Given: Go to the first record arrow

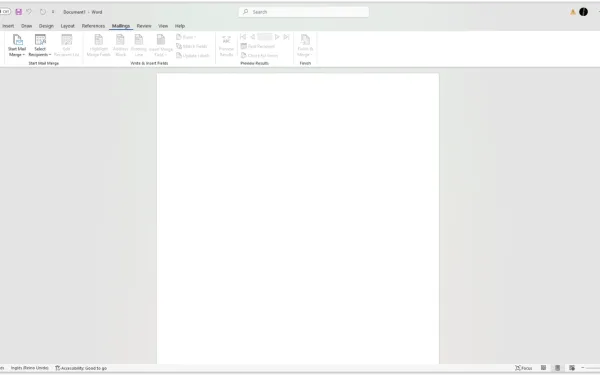Looking at the screenshot, I should (x=243, y=37).
